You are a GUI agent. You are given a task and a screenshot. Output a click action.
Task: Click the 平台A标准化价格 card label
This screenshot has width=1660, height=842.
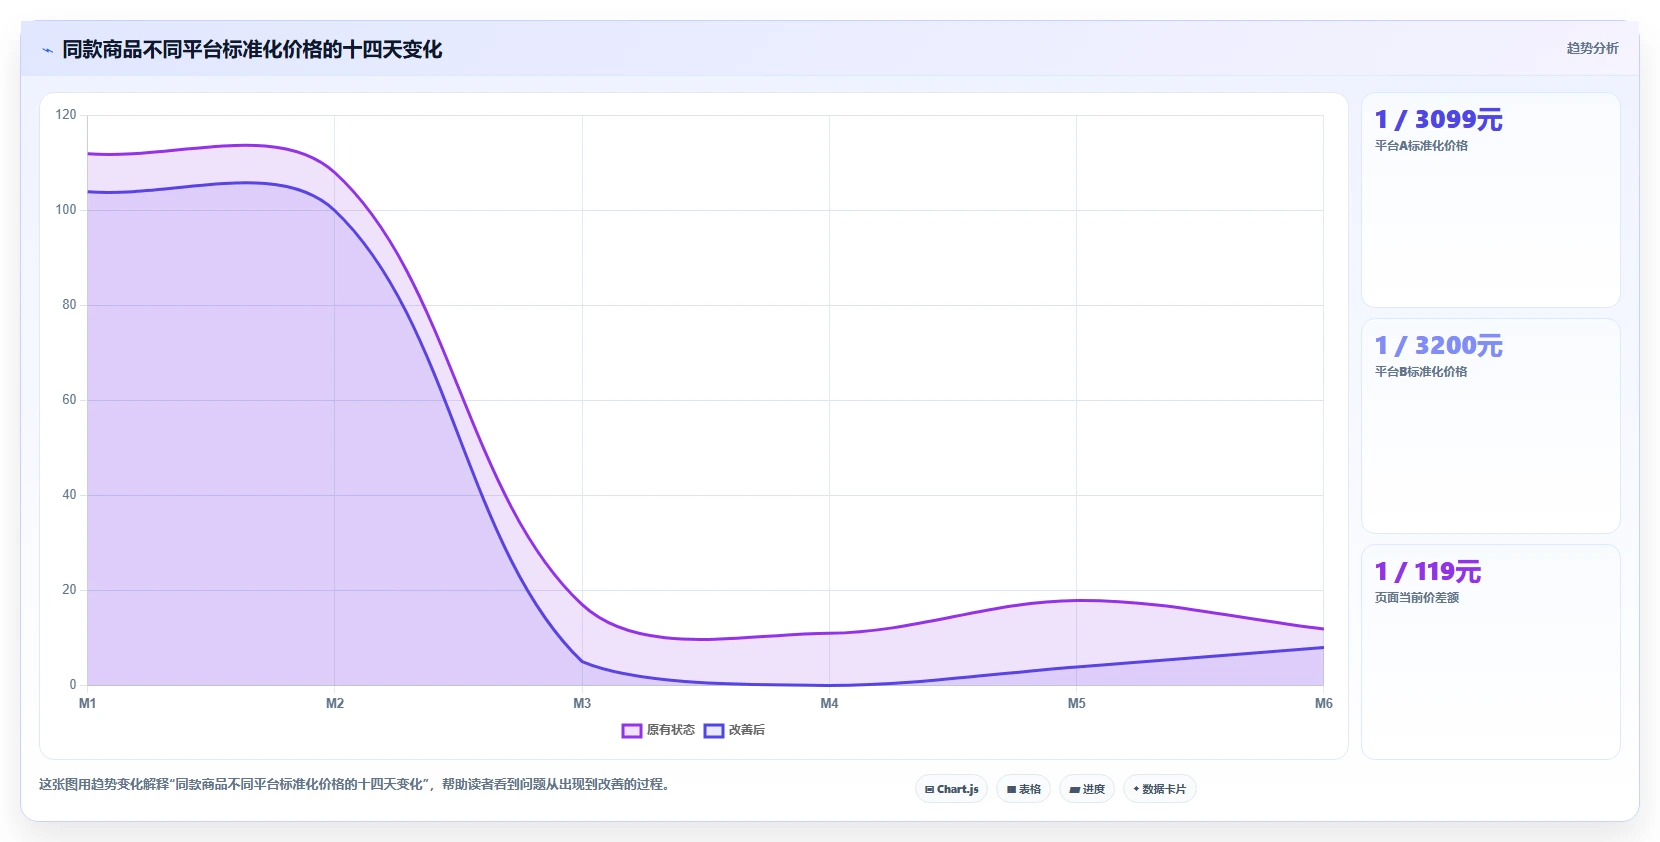point(1421,146)
